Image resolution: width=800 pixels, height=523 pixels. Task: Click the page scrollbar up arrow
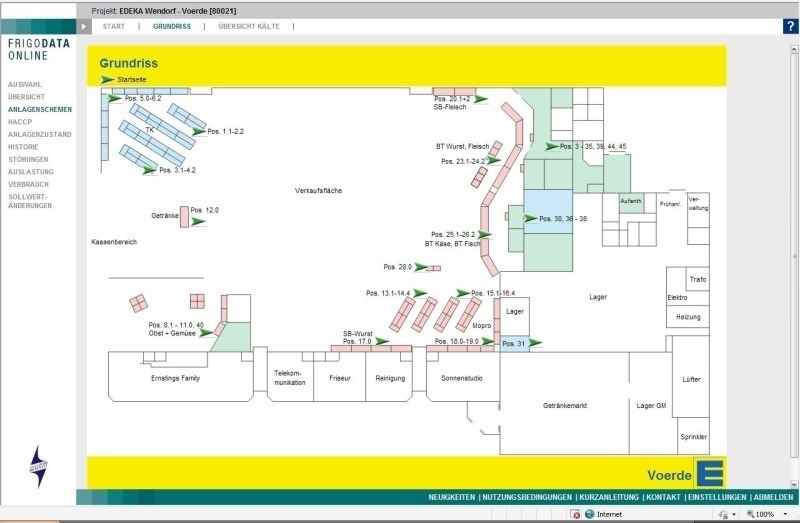click(794, 49)
